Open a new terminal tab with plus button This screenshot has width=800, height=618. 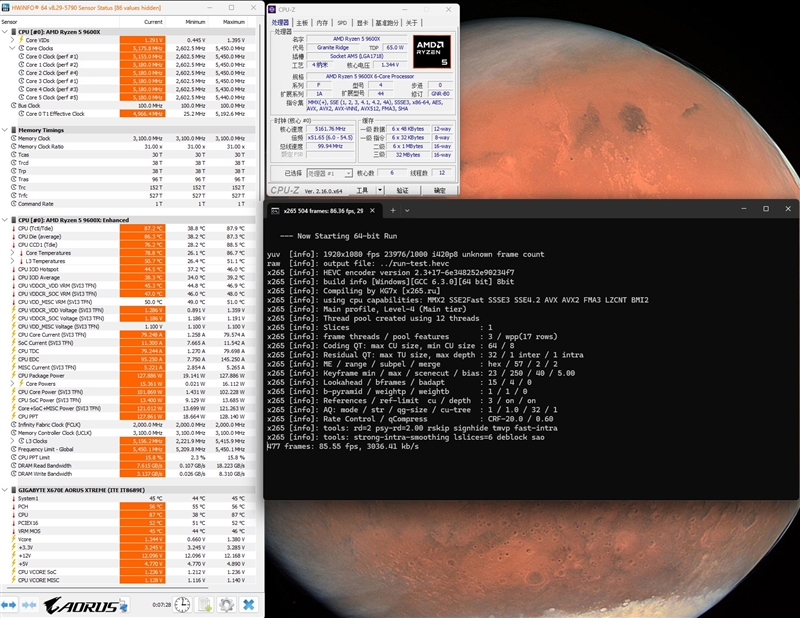point(393,210)
